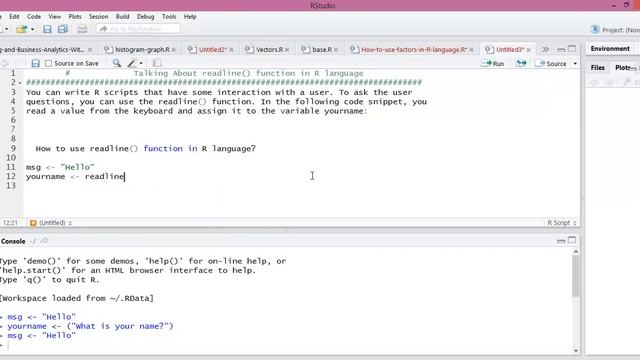
Task: Click console scrollbar up arrow
Action: click(x=576, y=252)
